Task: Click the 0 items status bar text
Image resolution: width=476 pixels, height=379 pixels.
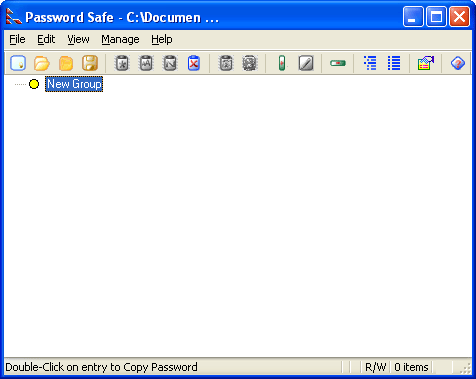Action: pos(411,367)
